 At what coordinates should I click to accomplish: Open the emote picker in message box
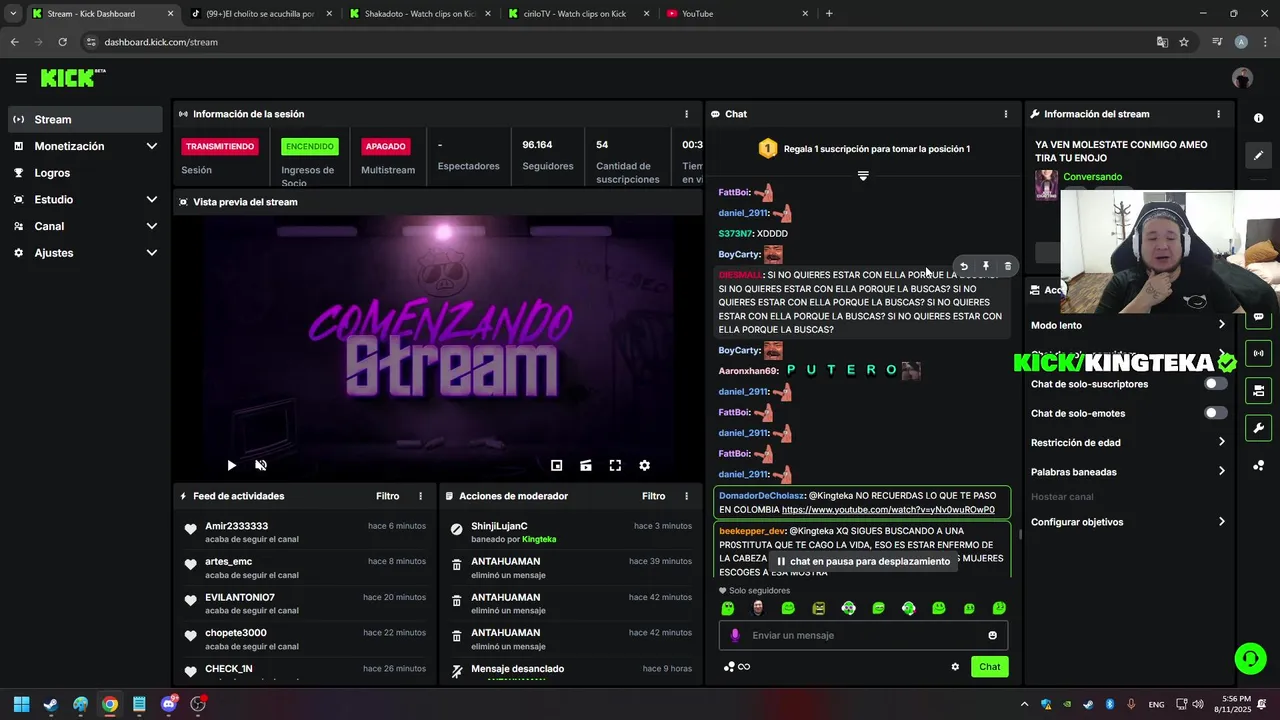[992, 635]
